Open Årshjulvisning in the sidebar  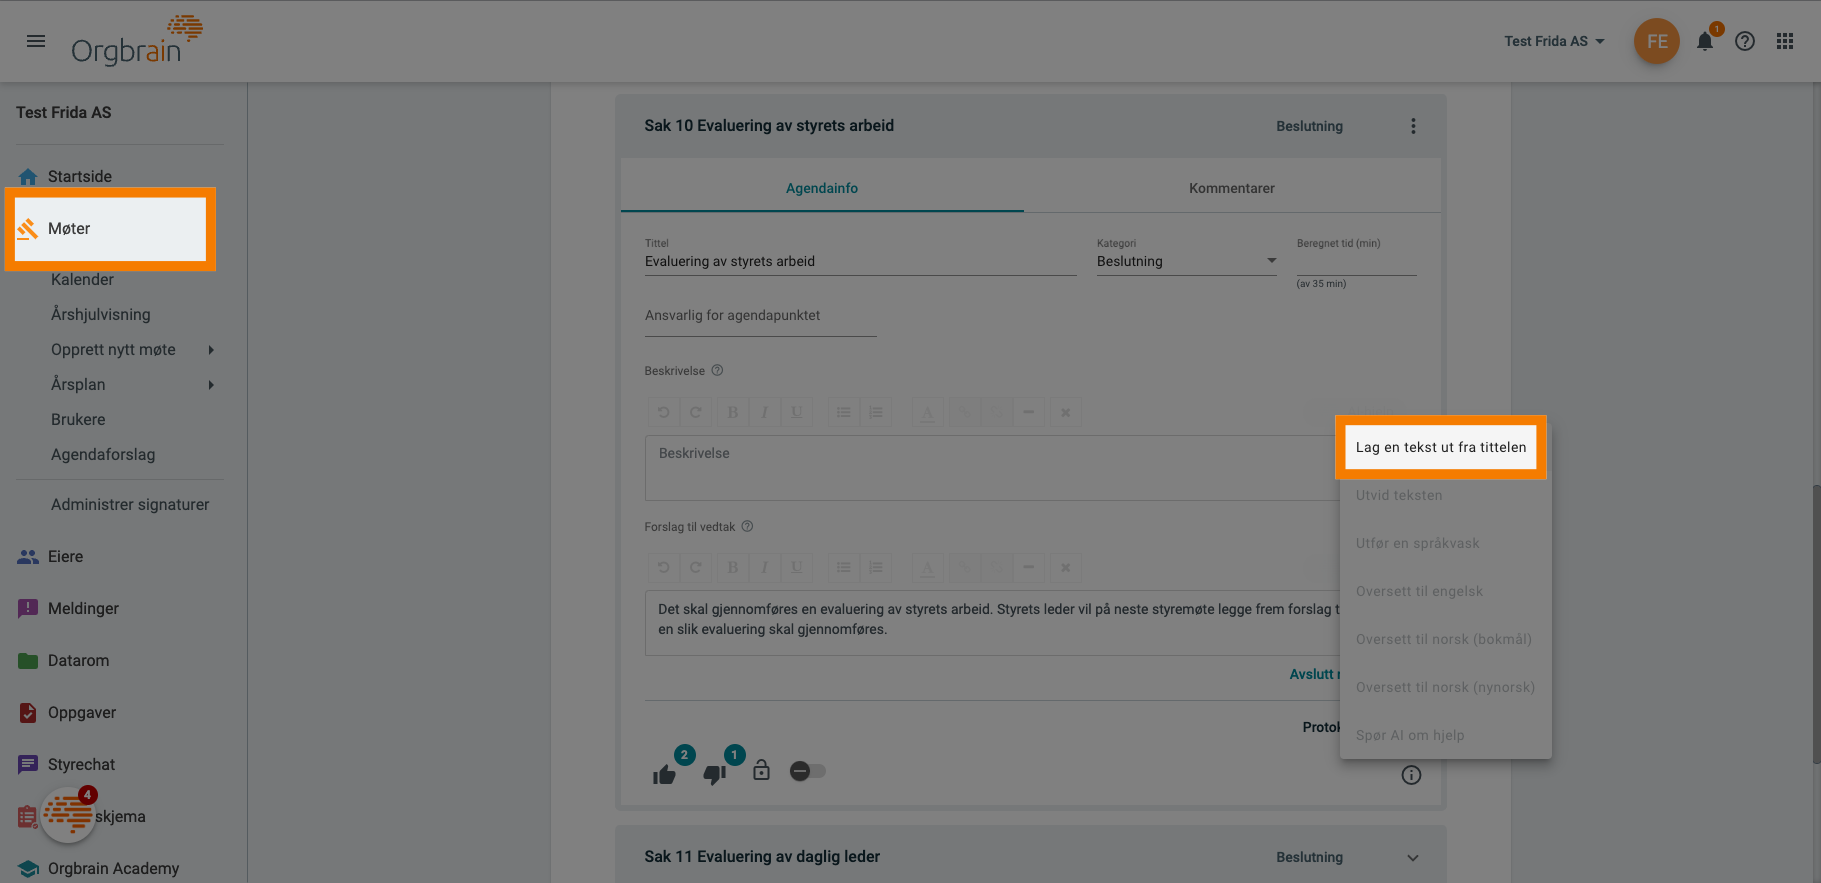coord(101,314)
